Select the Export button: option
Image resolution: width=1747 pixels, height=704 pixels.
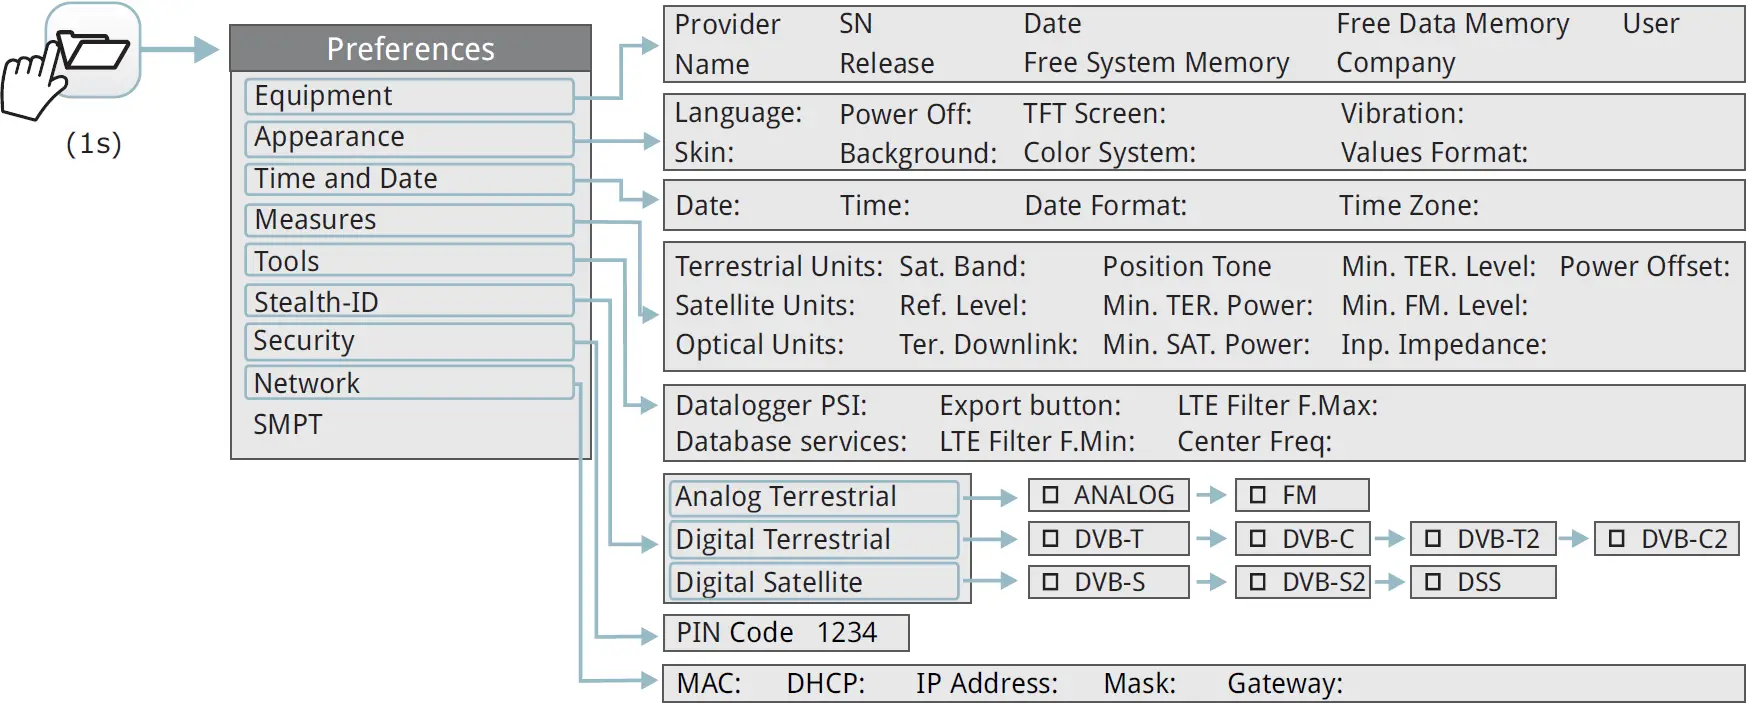[1030, 406]
